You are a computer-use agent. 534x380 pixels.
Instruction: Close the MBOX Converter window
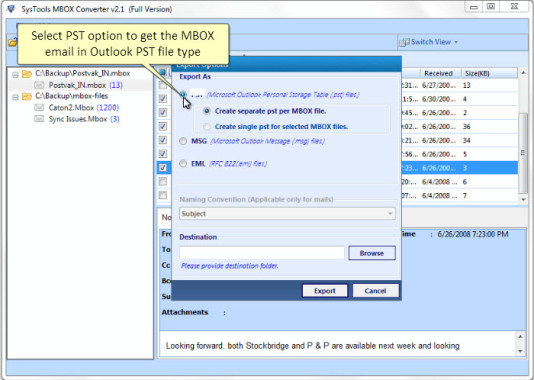(514, 6)
